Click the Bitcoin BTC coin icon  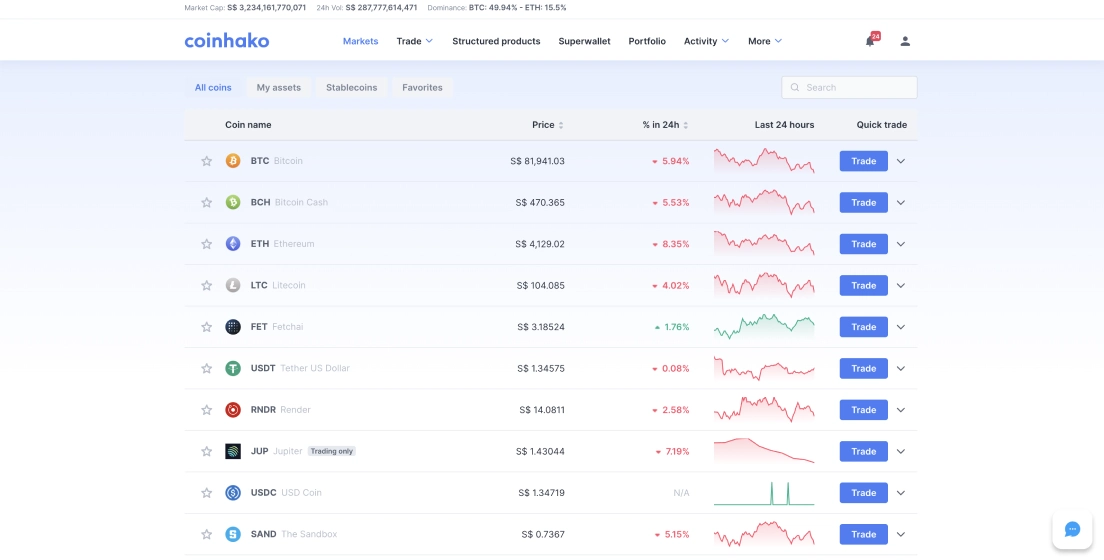coord(233,161)
